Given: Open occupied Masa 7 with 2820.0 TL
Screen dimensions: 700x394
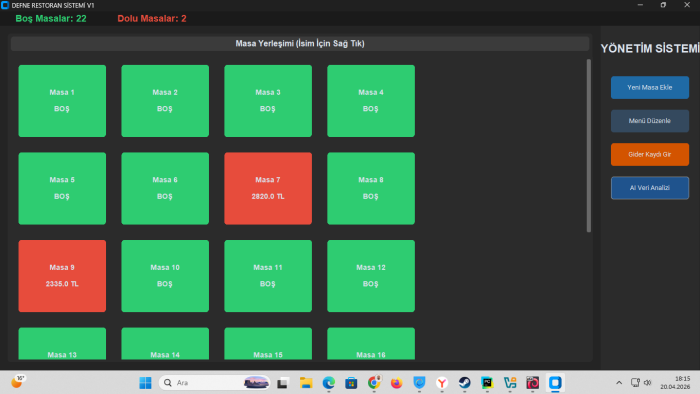Looking at the screenshot, I should click(x=268, y=188).
